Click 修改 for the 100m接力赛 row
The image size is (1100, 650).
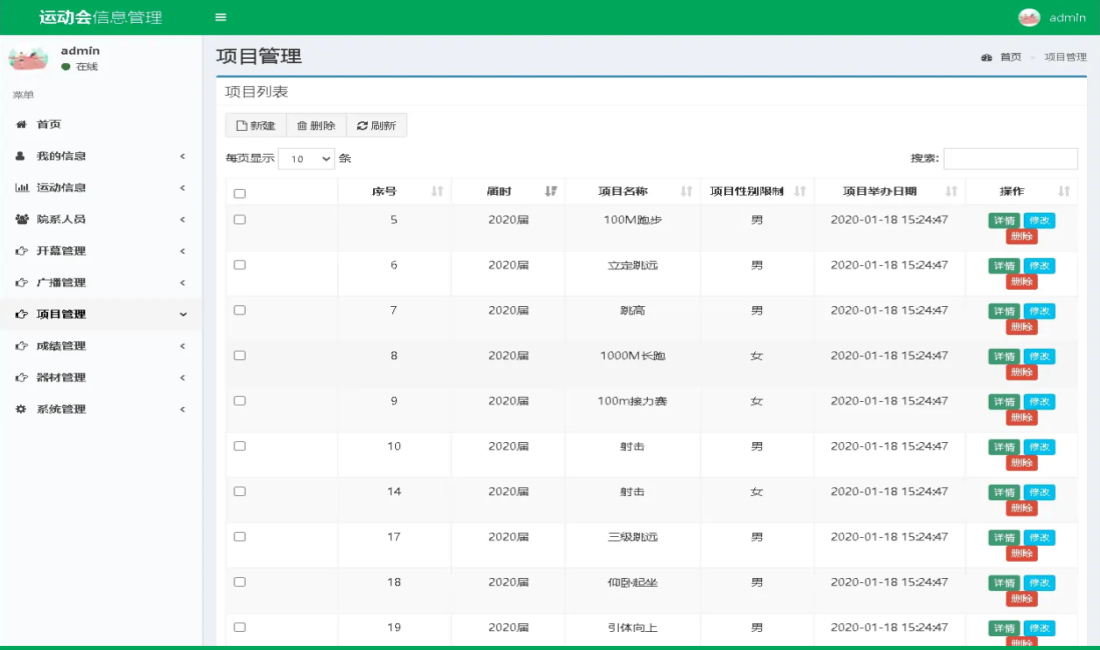tap(1039, 402)
